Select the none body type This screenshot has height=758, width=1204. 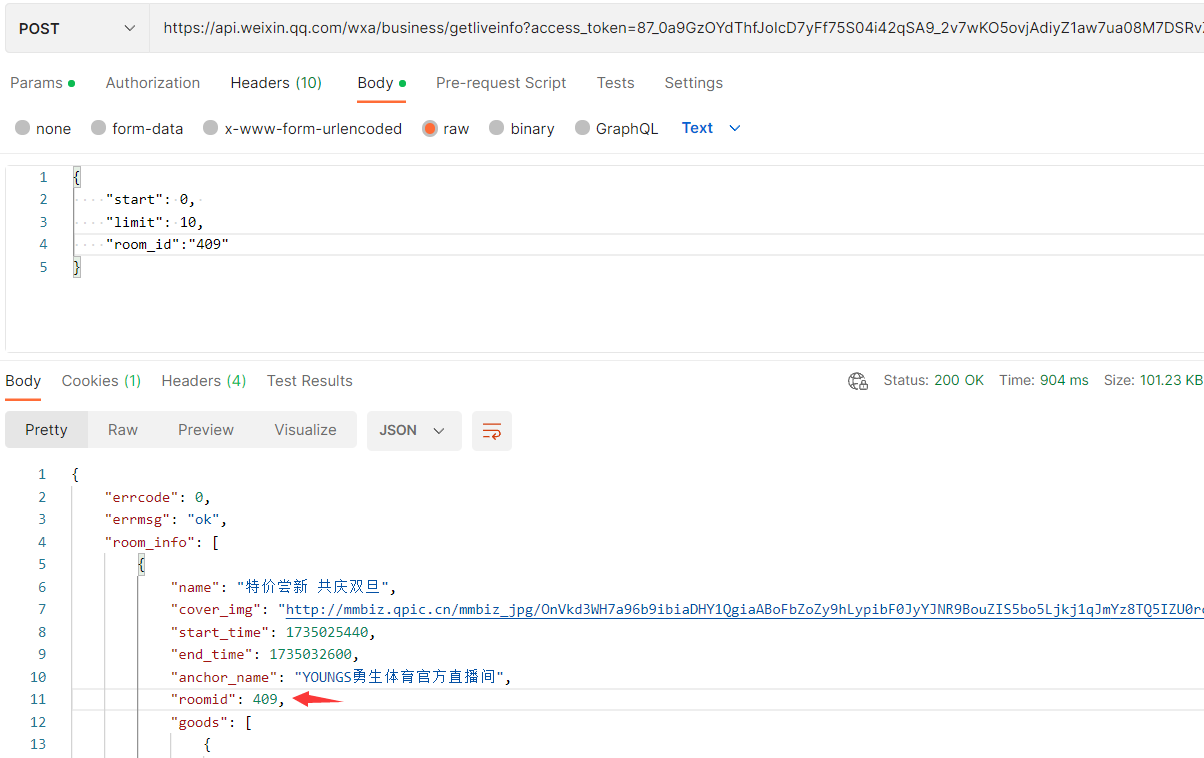click(43, 129)
